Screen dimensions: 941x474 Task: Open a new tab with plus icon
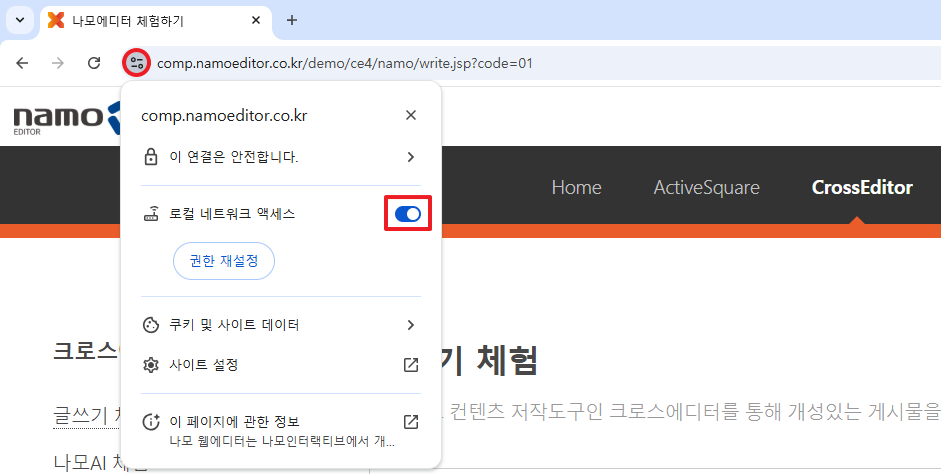pos(292,20)
